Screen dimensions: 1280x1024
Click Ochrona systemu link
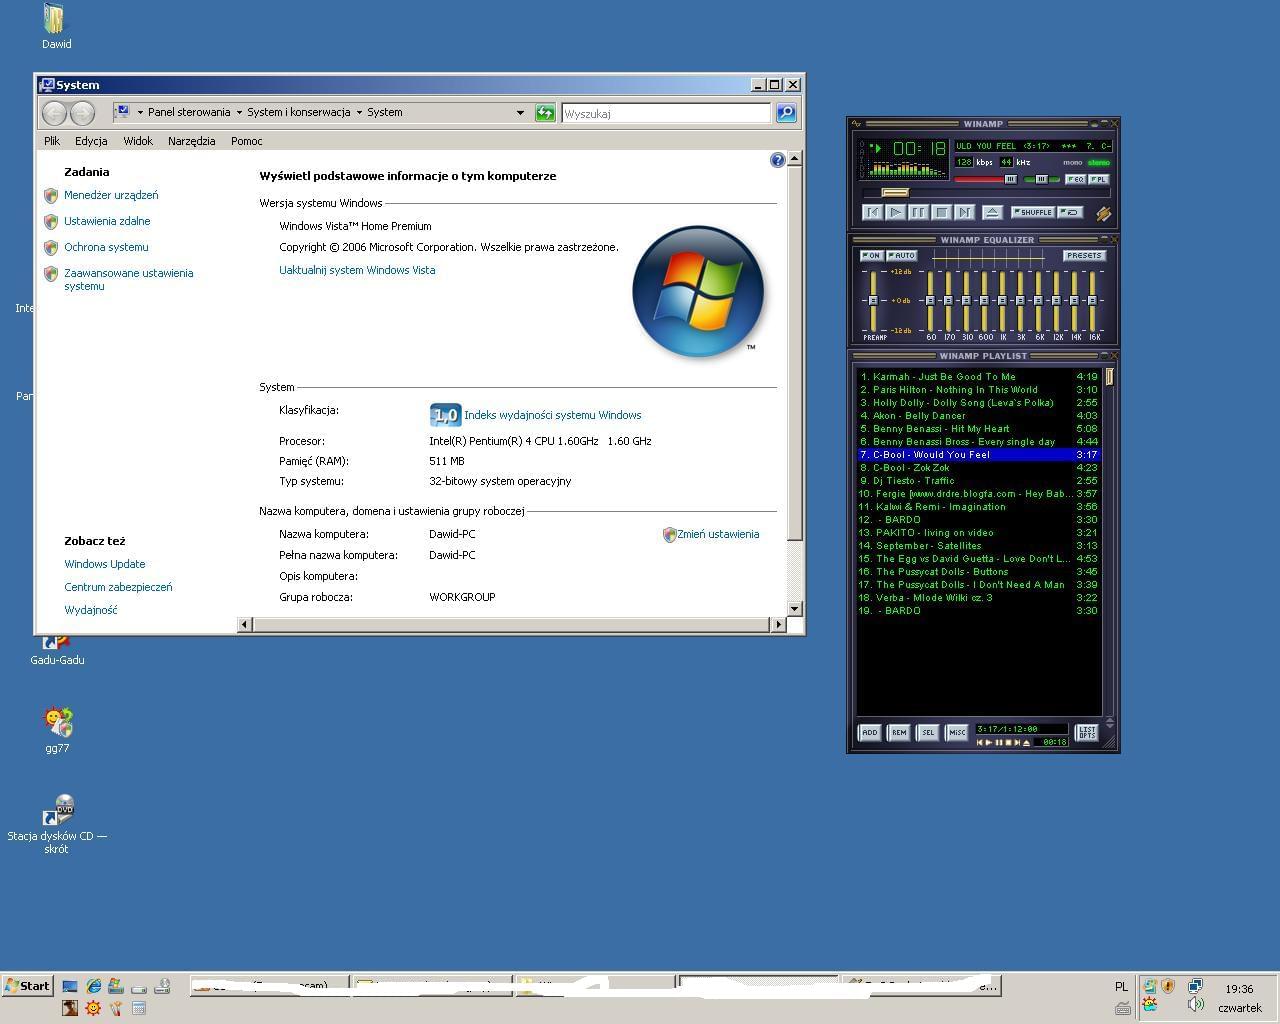[106, 247]
